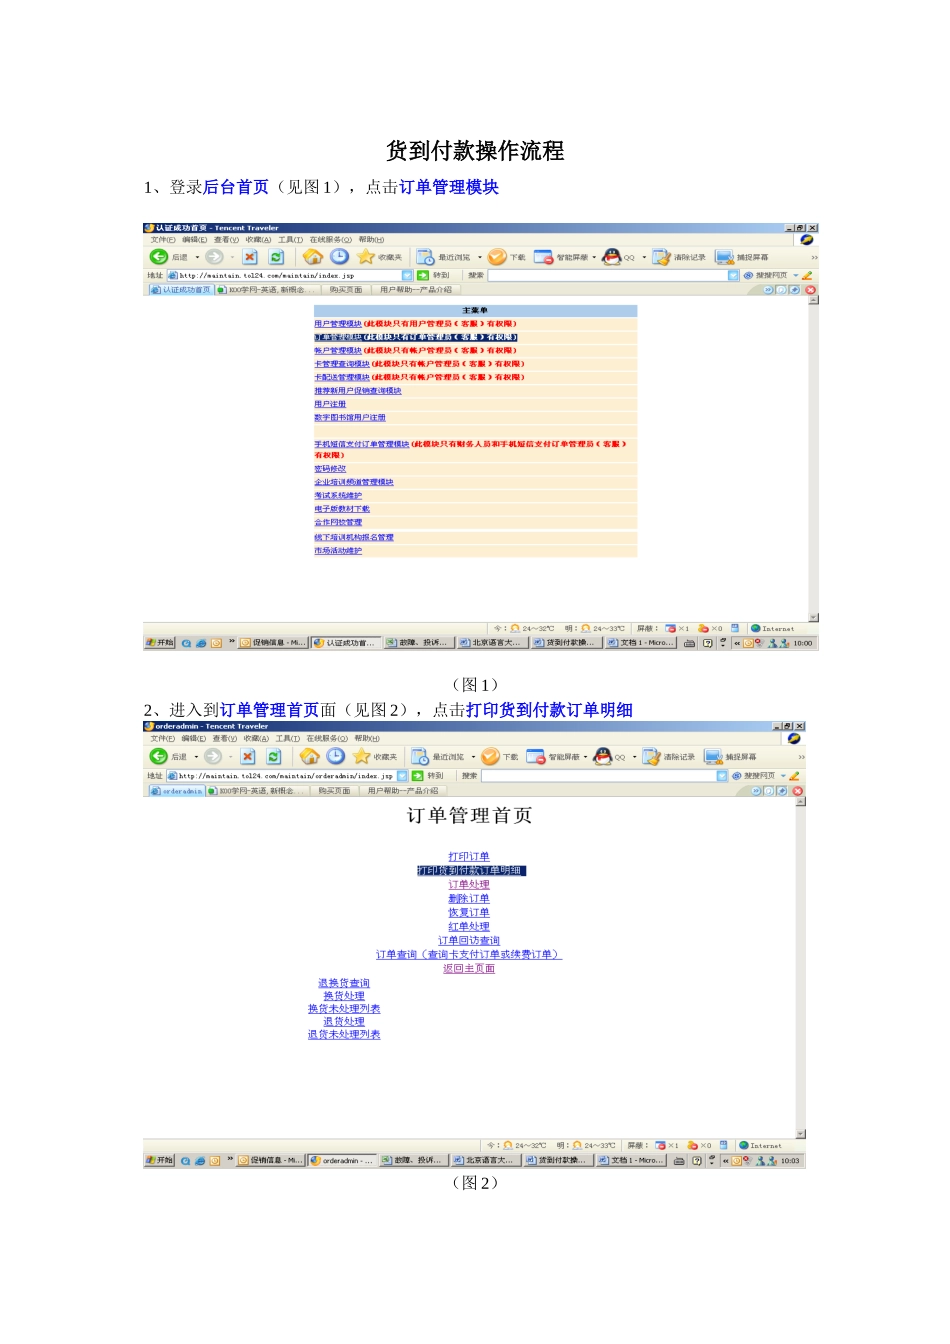Click 下载 icon in the 认证成功首页 browser
This screenshot has height=1344, width=950.
pos(498,257)
